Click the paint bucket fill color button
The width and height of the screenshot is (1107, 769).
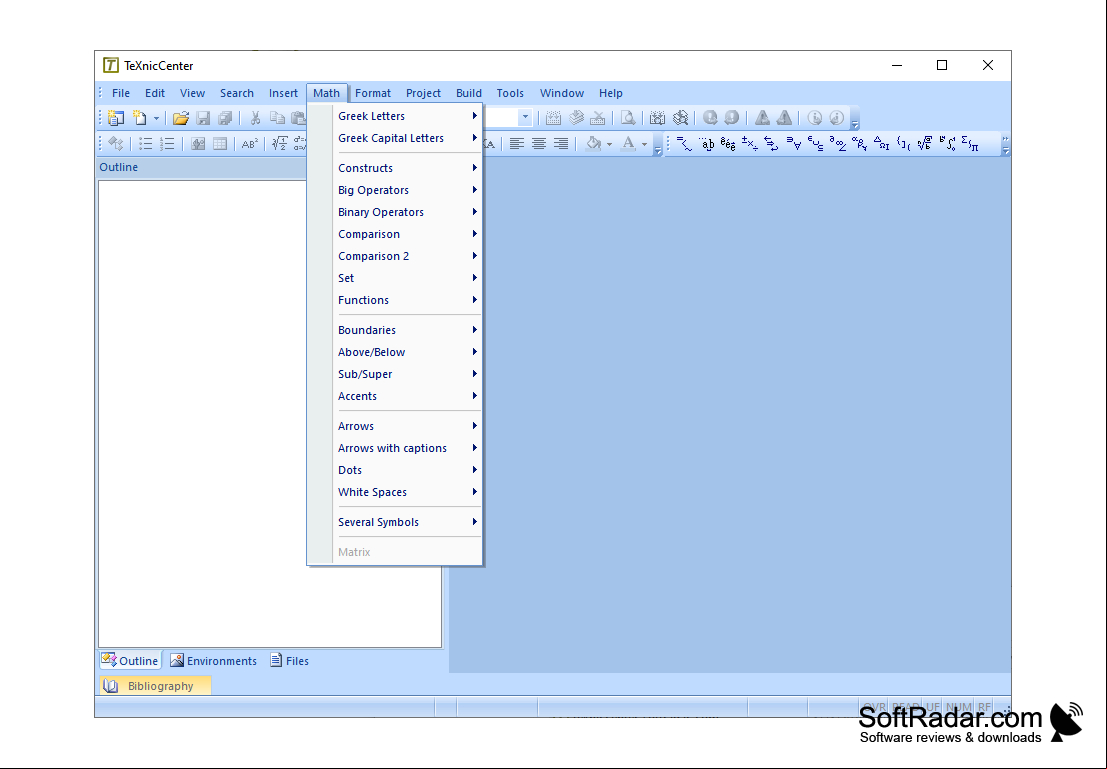coord(594,144)
